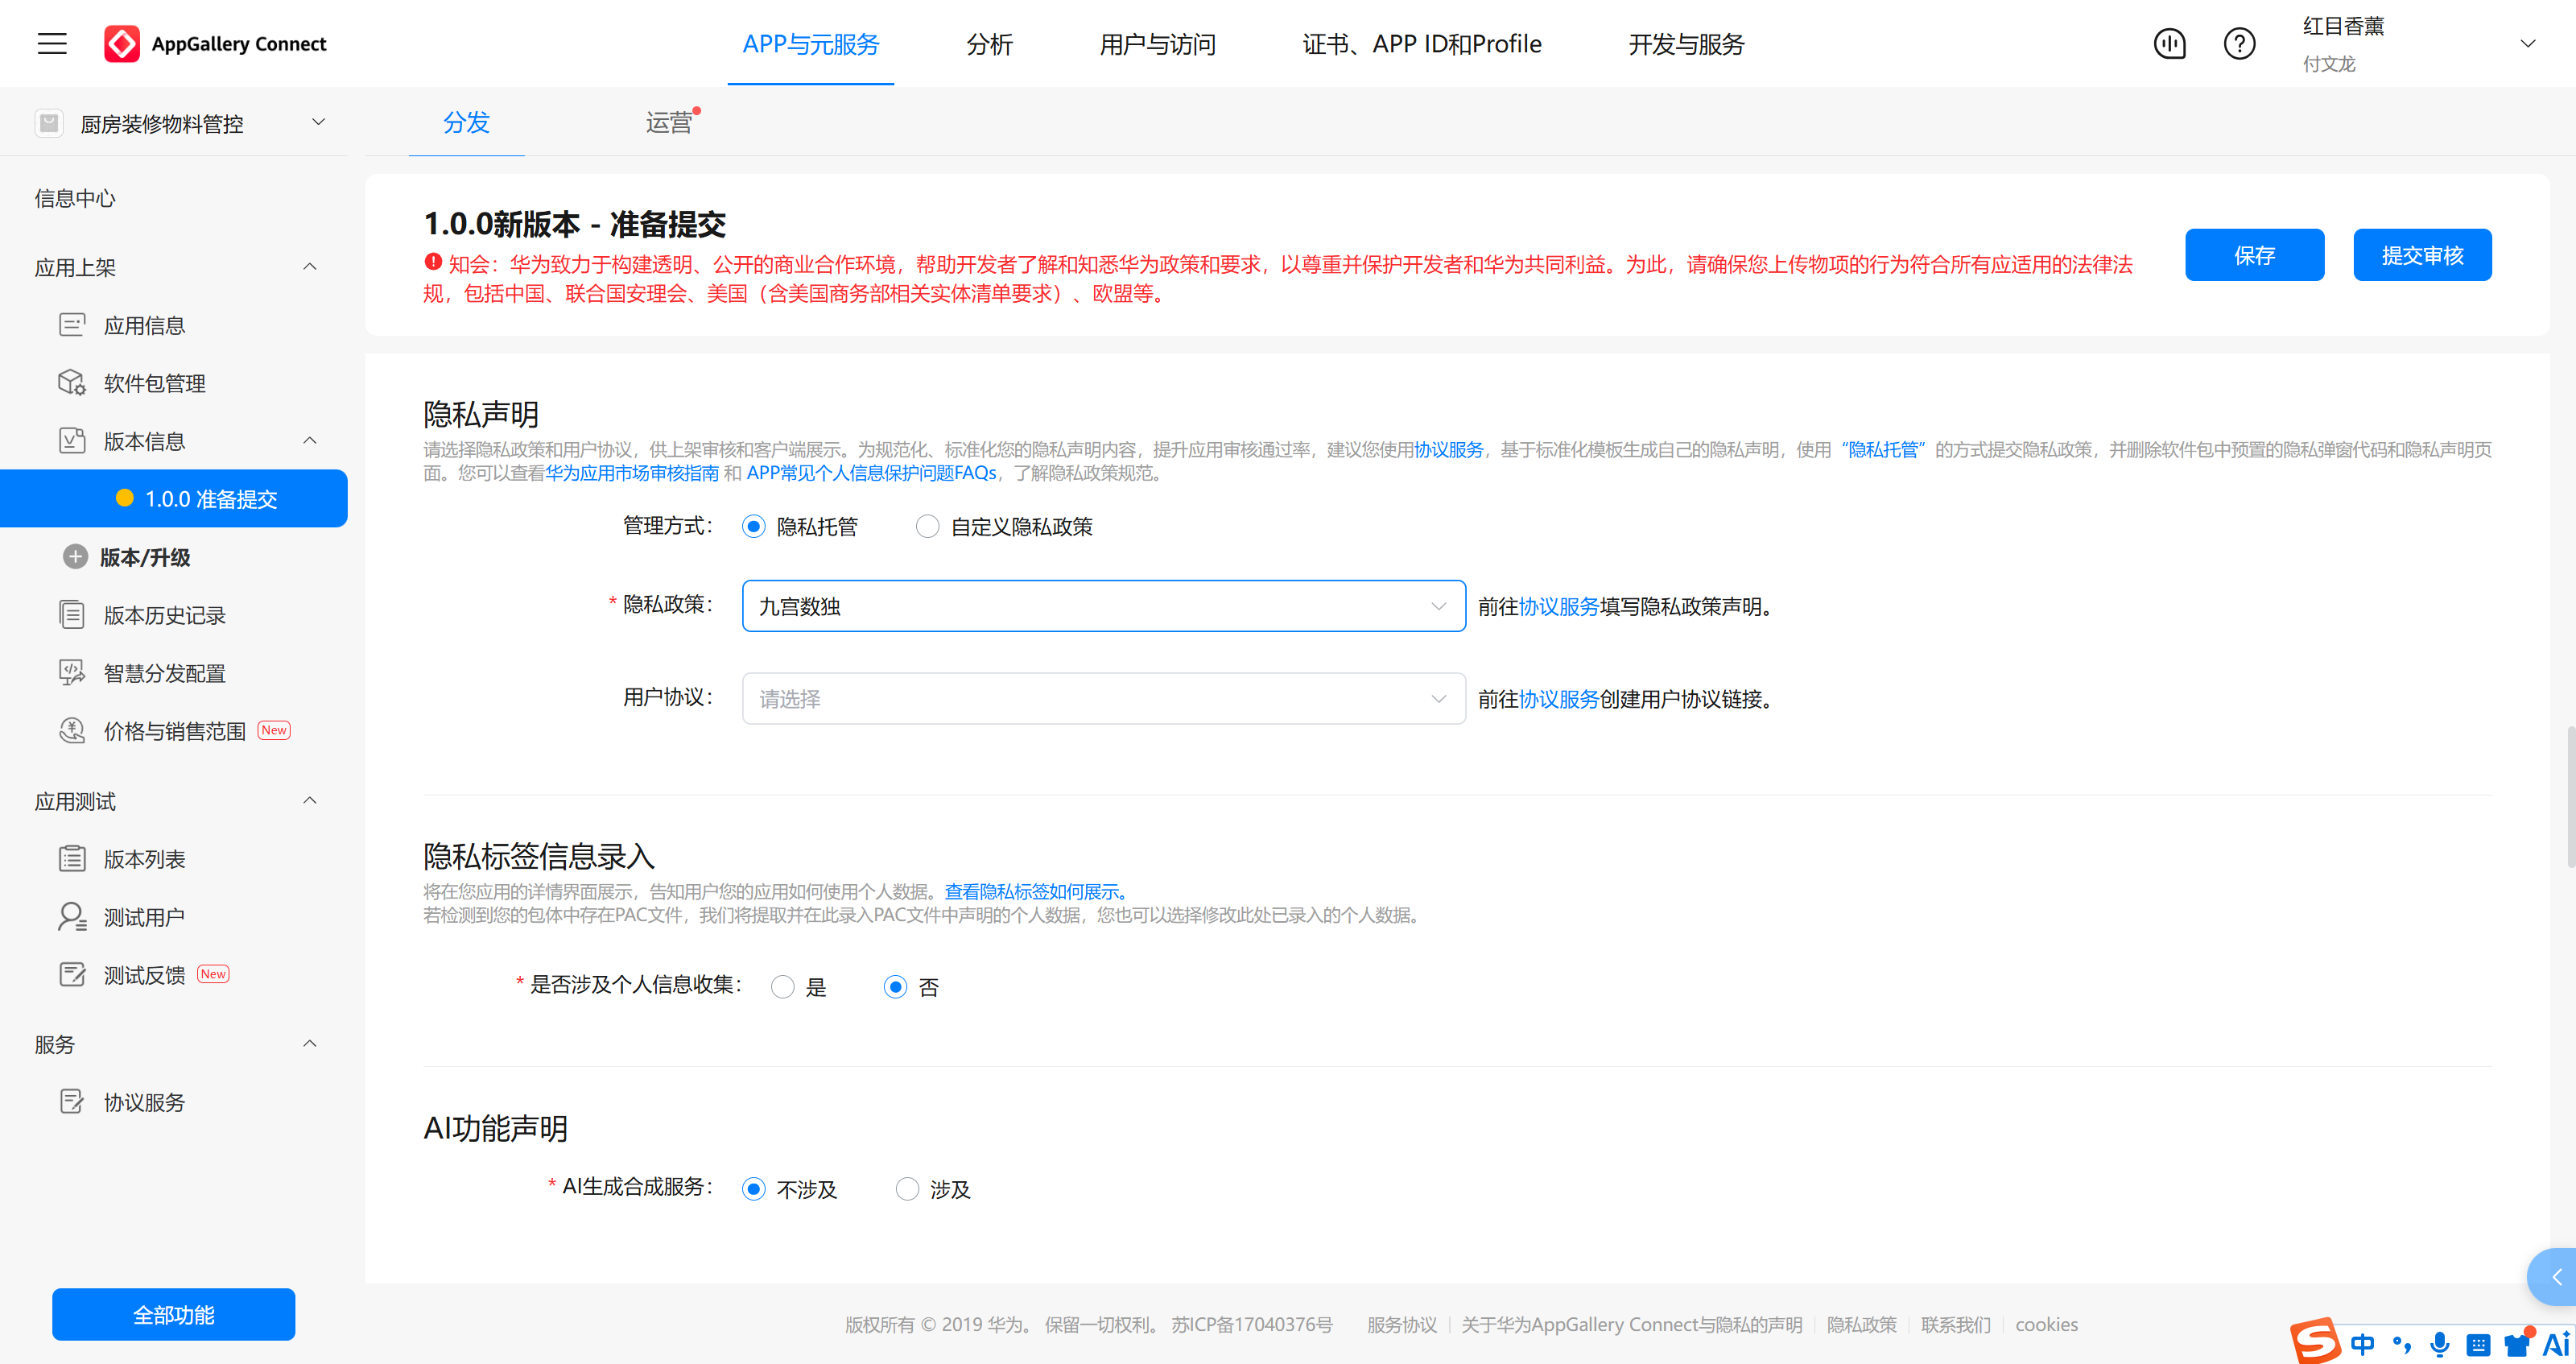Open the 分析 top navigation tab
2576x1364 pixels.
coord(989,44)
